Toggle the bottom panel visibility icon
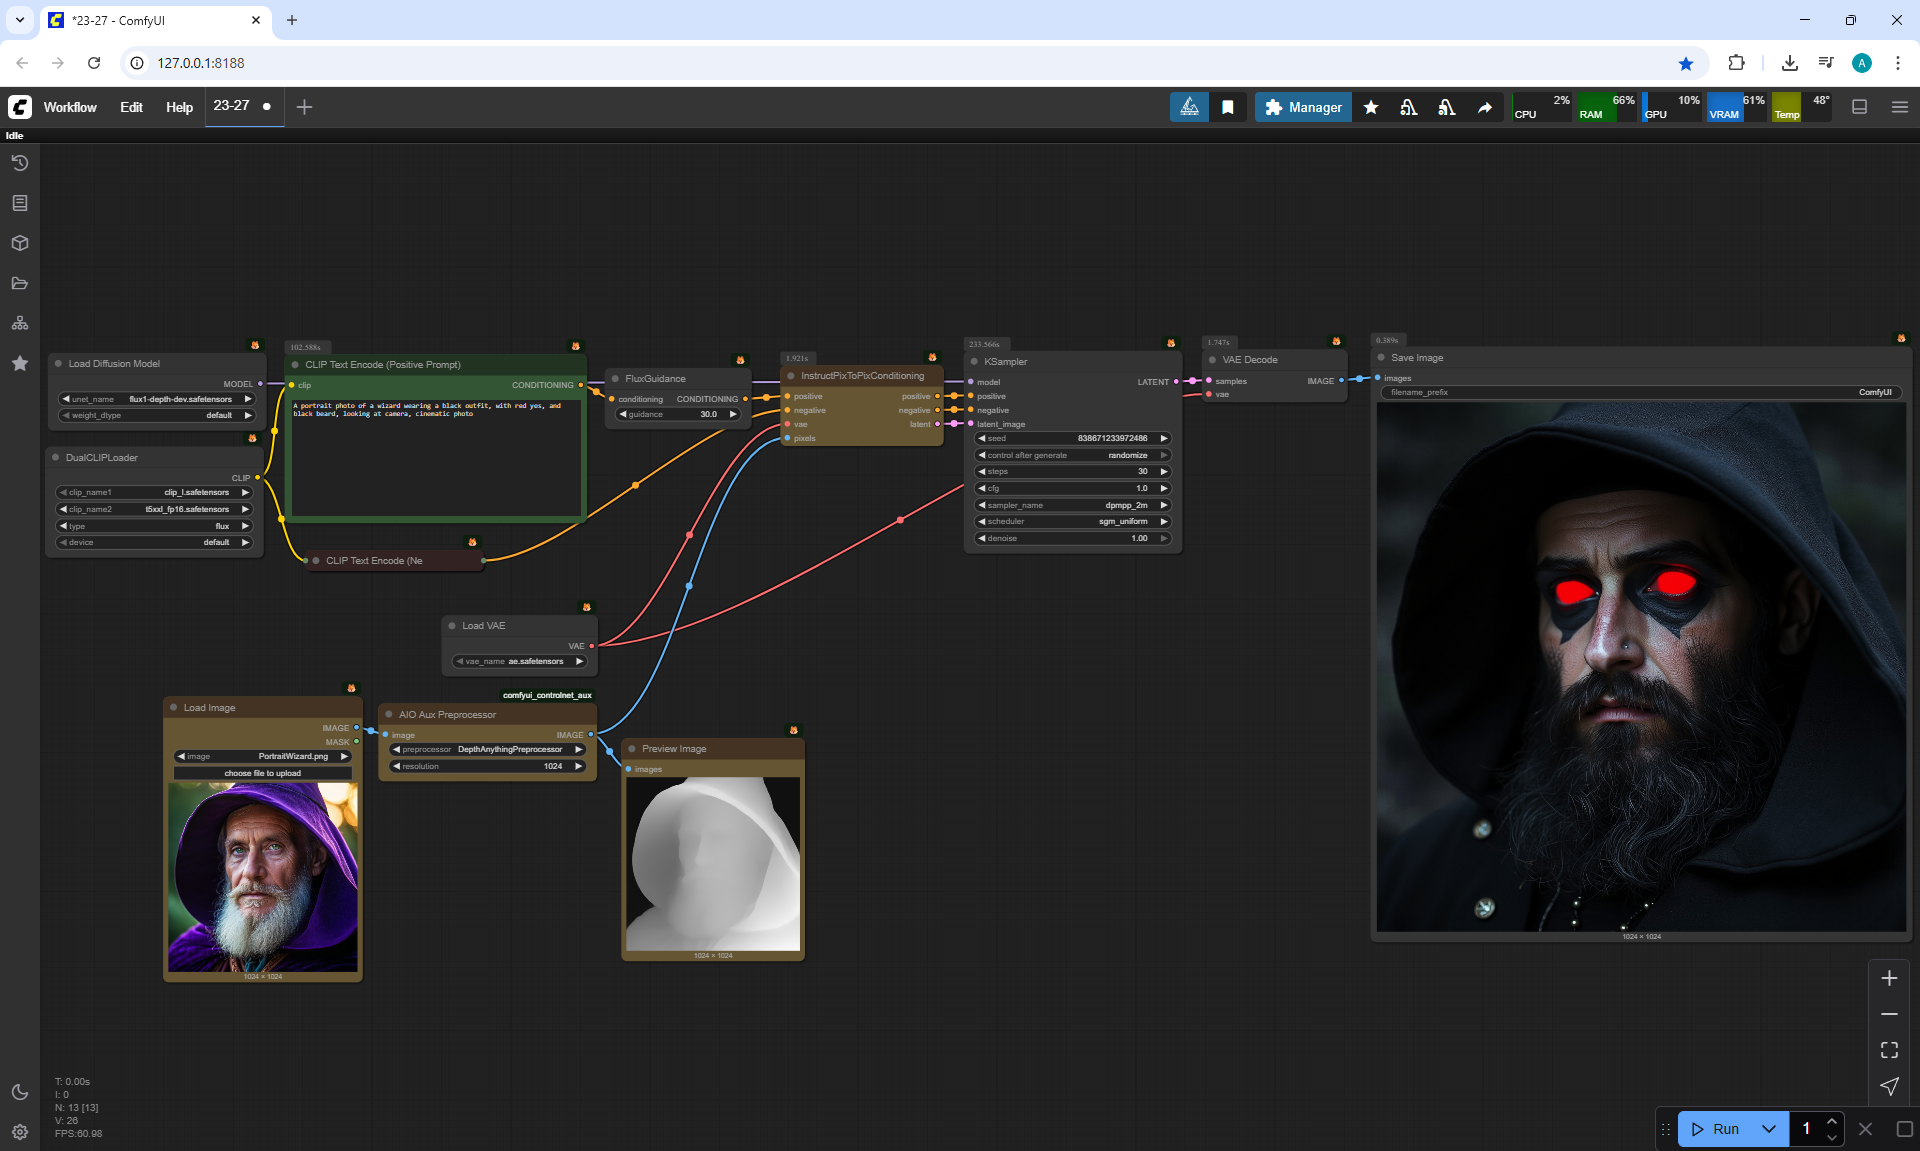Image resolution: width=1920 pixels, height=1151 pixels. point(1859,107)
